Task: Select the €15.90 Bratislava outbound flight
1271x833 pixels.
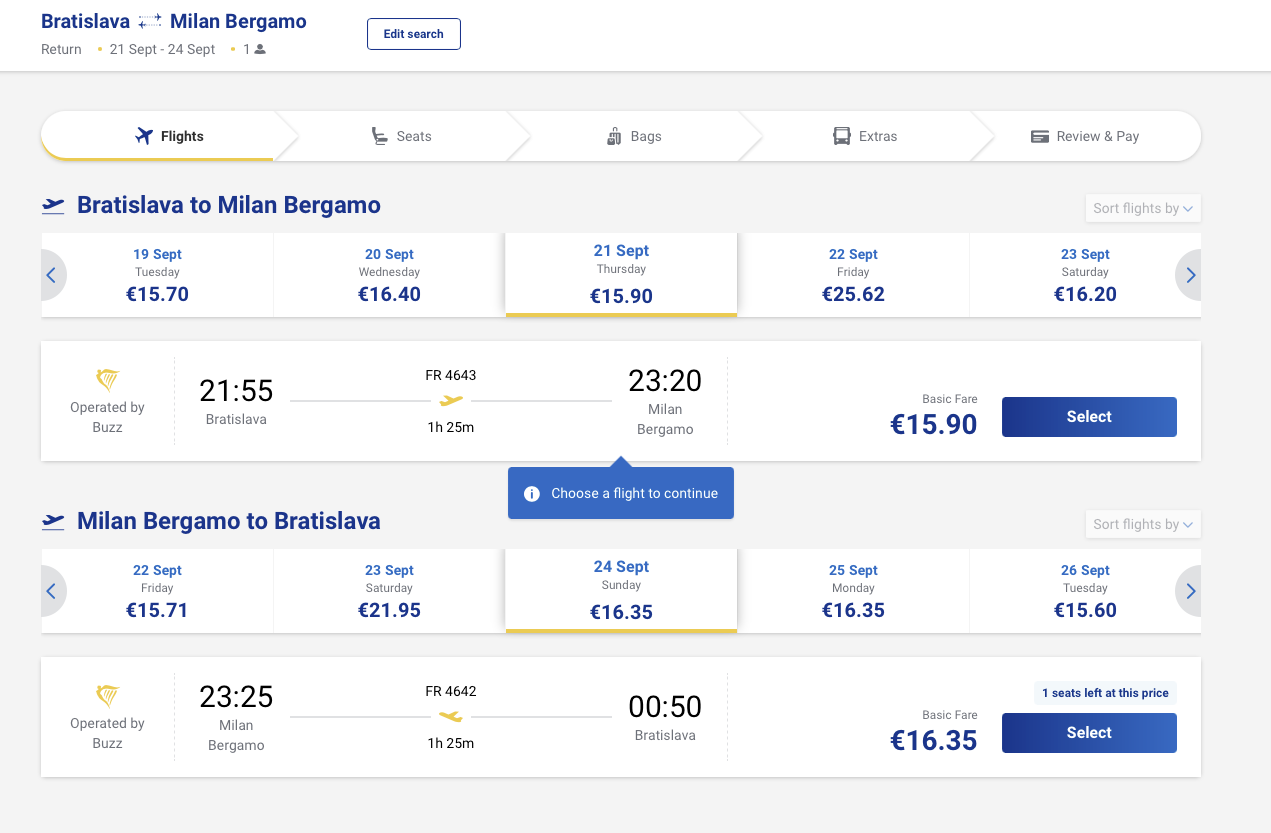Action: (x=1088, y=417)
